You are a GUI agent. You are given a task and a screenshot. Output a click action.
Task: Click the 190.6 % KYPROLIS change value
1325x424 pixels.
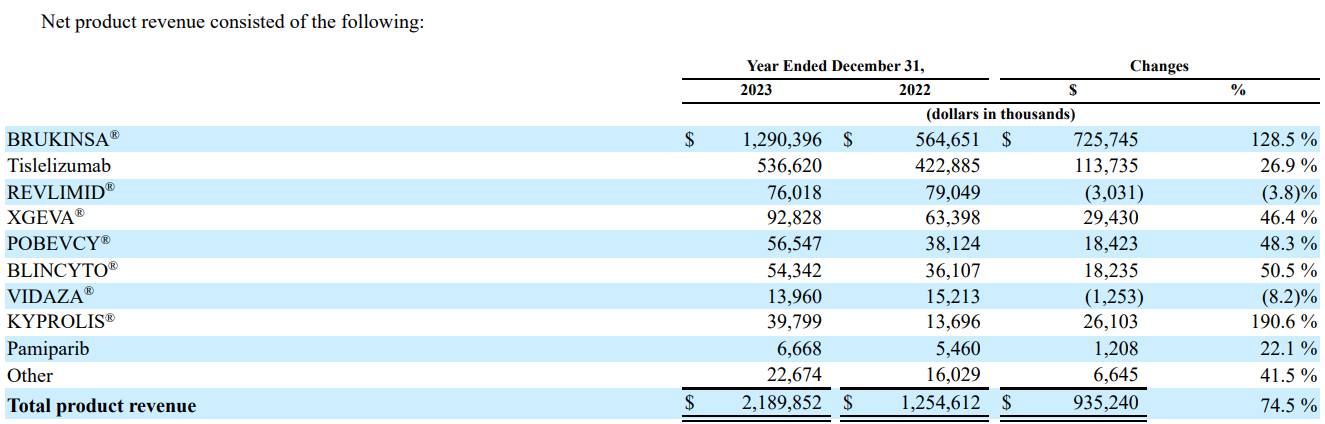[1283, 322]
